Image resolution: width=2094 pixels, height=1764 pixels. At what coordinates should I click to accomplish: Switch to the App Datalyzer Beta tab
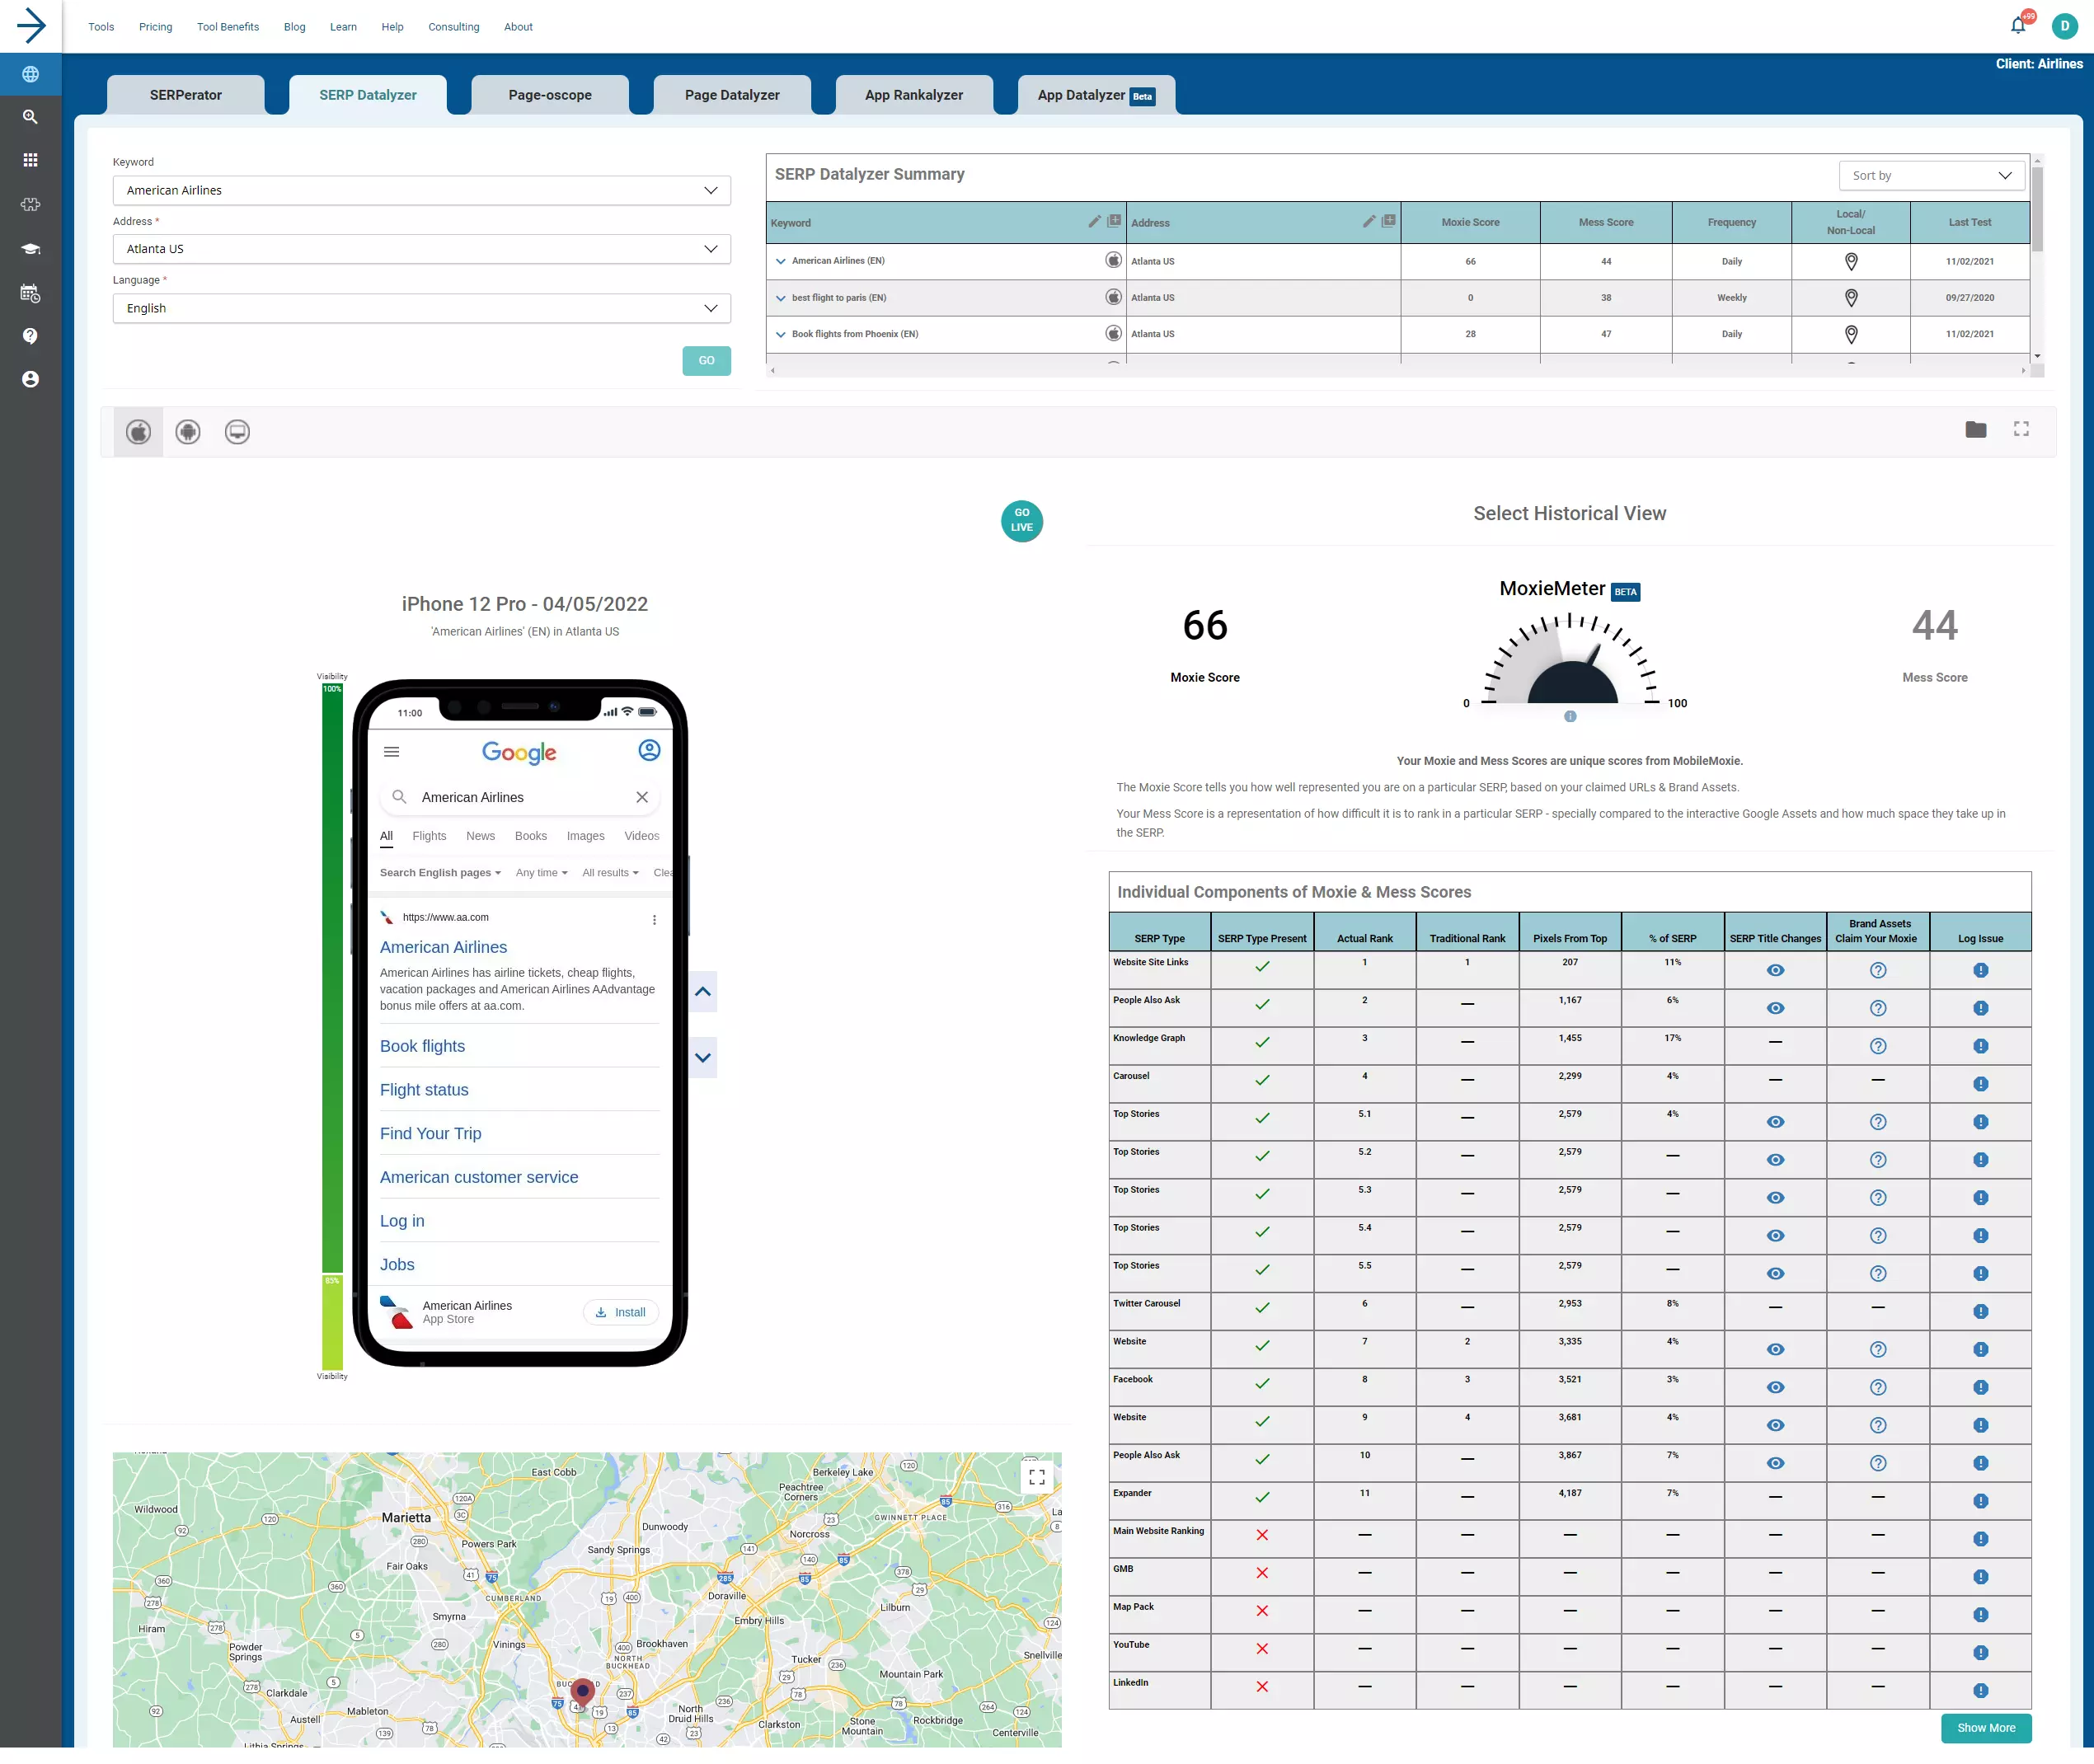pos(1097,95)
